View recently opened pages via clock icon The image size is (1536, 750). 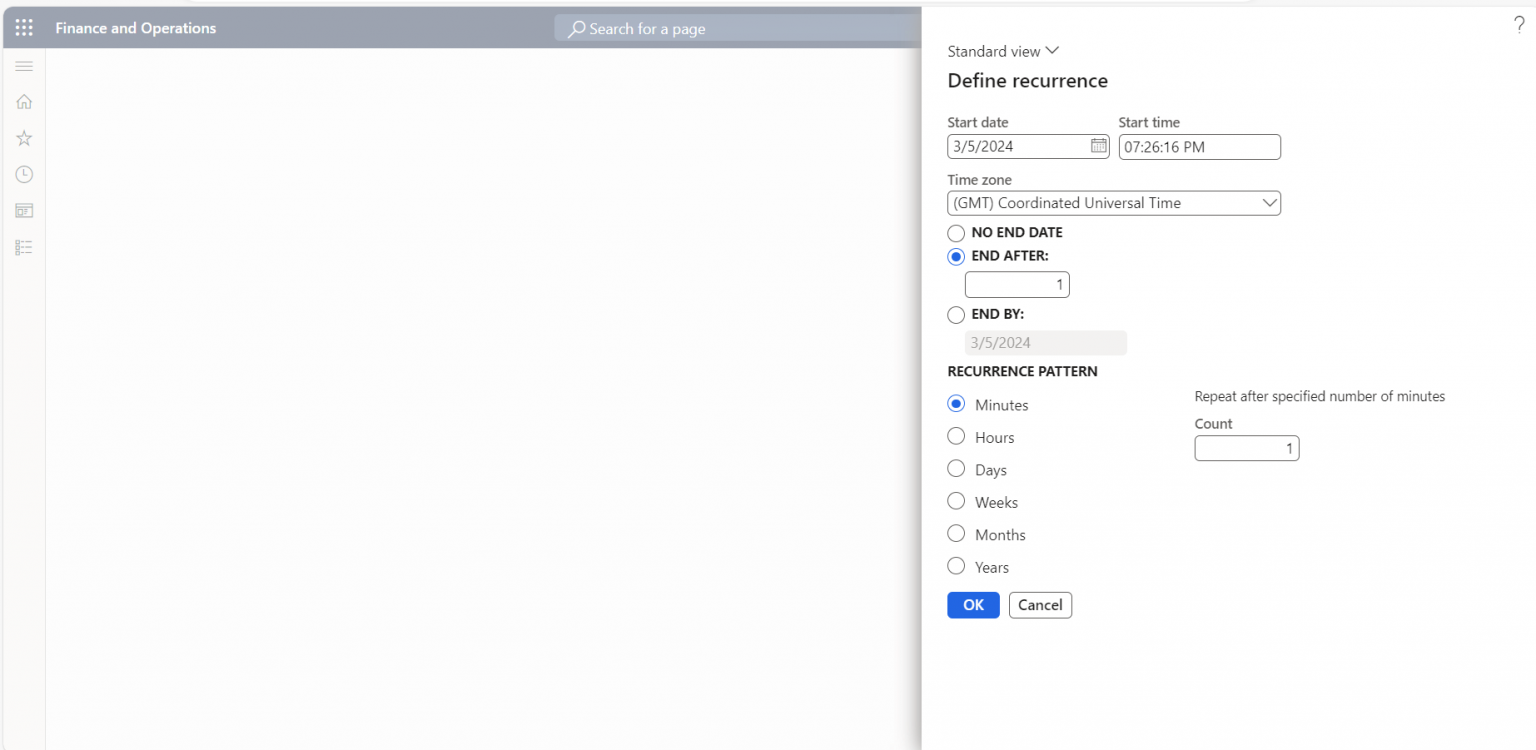coord(24,174)
